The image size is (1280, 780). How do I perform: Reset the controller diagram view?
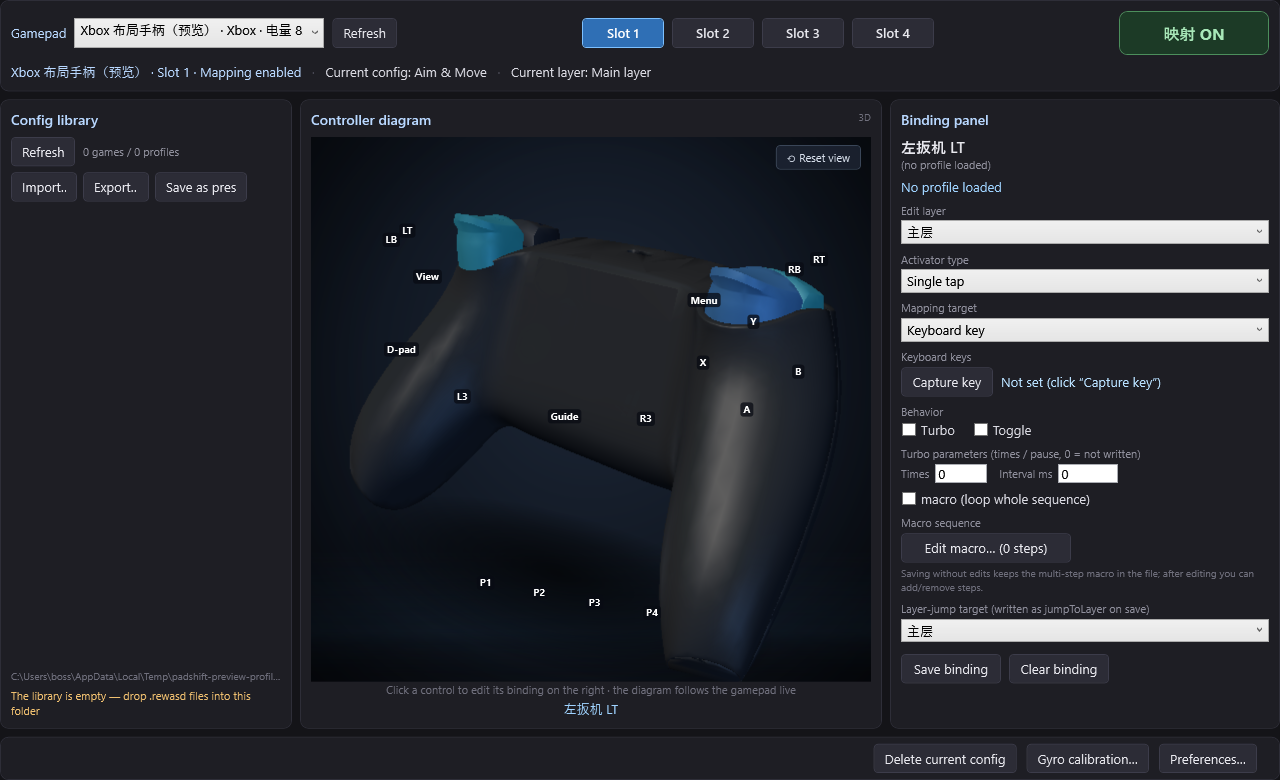[818, 158]
